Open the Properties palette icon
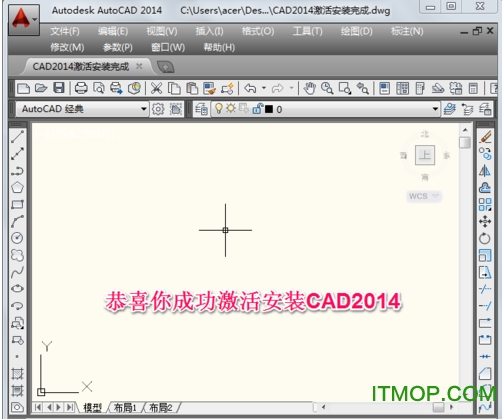 [x=384, y=88]
